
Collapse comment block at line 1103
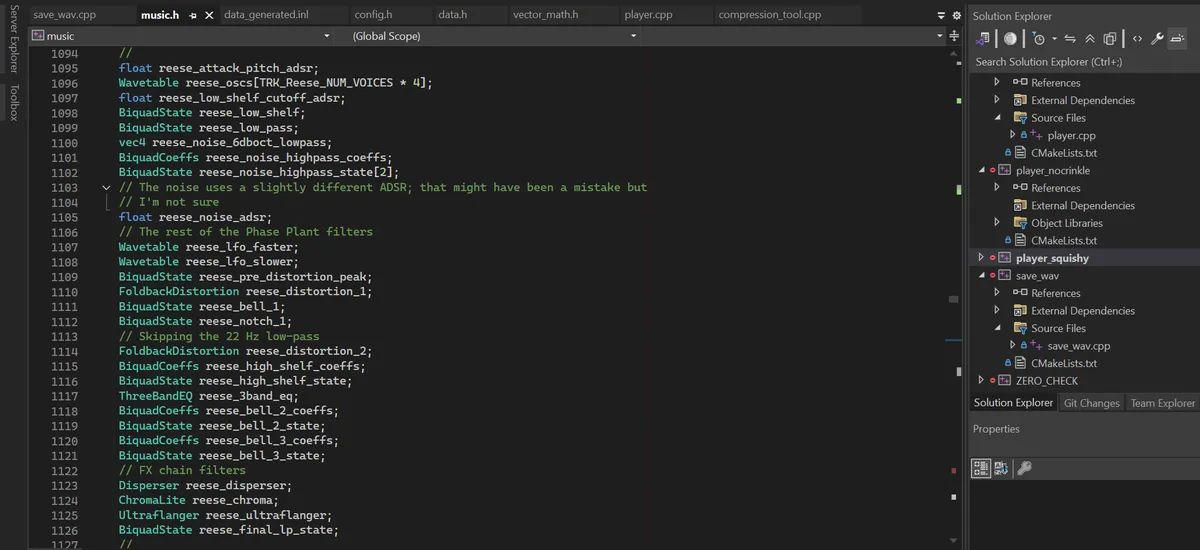coord(106,187)
